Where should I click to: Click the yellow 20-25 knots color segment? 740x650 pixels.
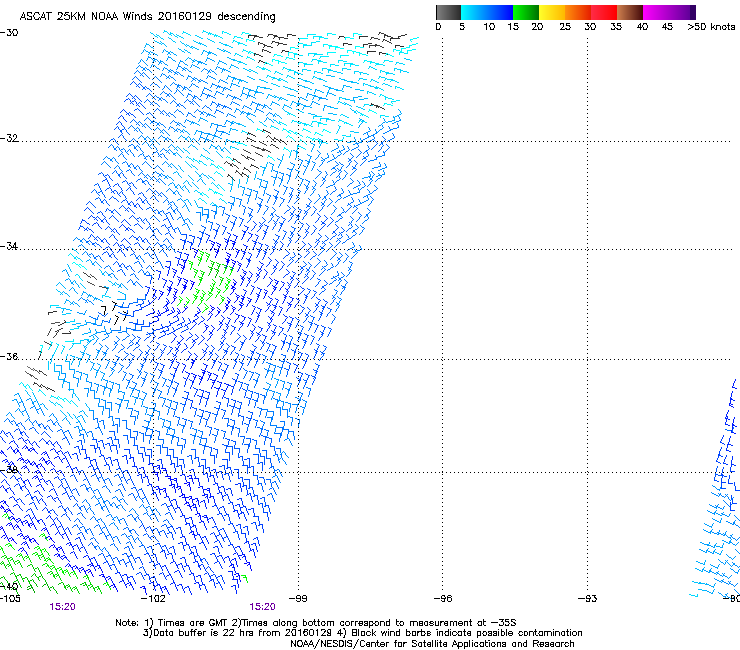click(x=552, y=12)
